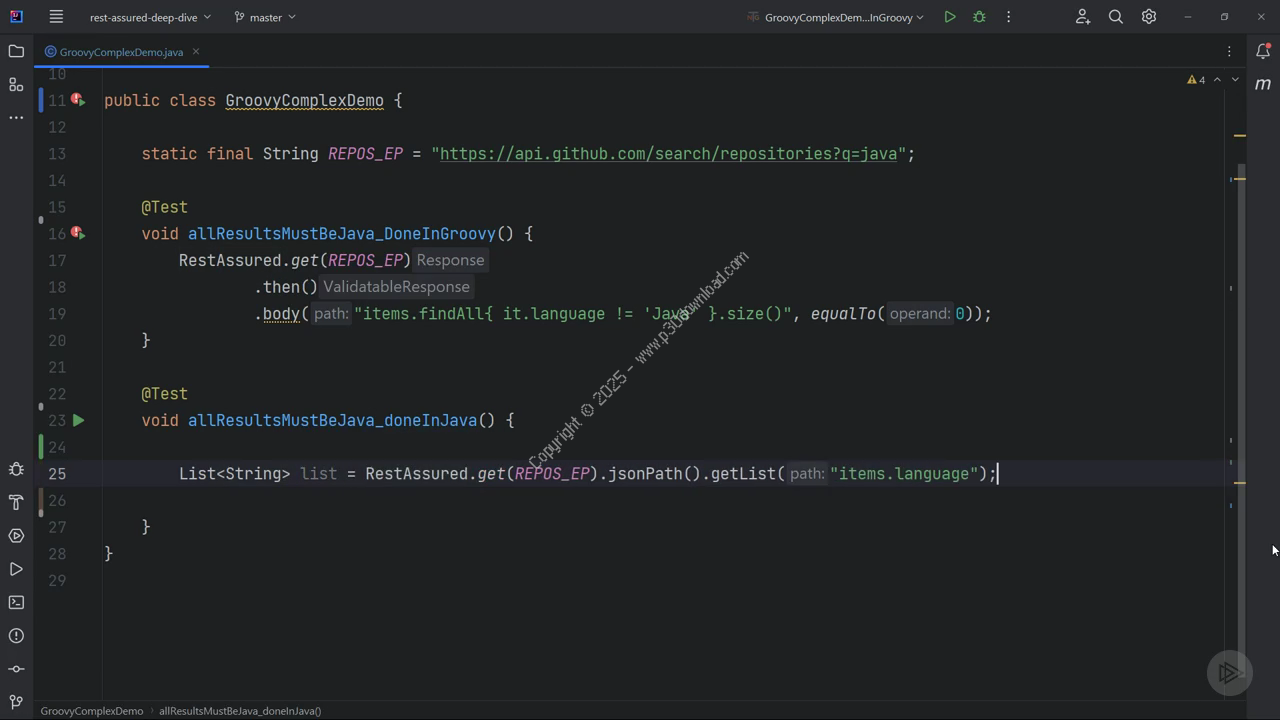This screenshot has height=720, width=1280.
Task: Run the GroovyComplexDemo configuration
Action: (x=949, y=17)
